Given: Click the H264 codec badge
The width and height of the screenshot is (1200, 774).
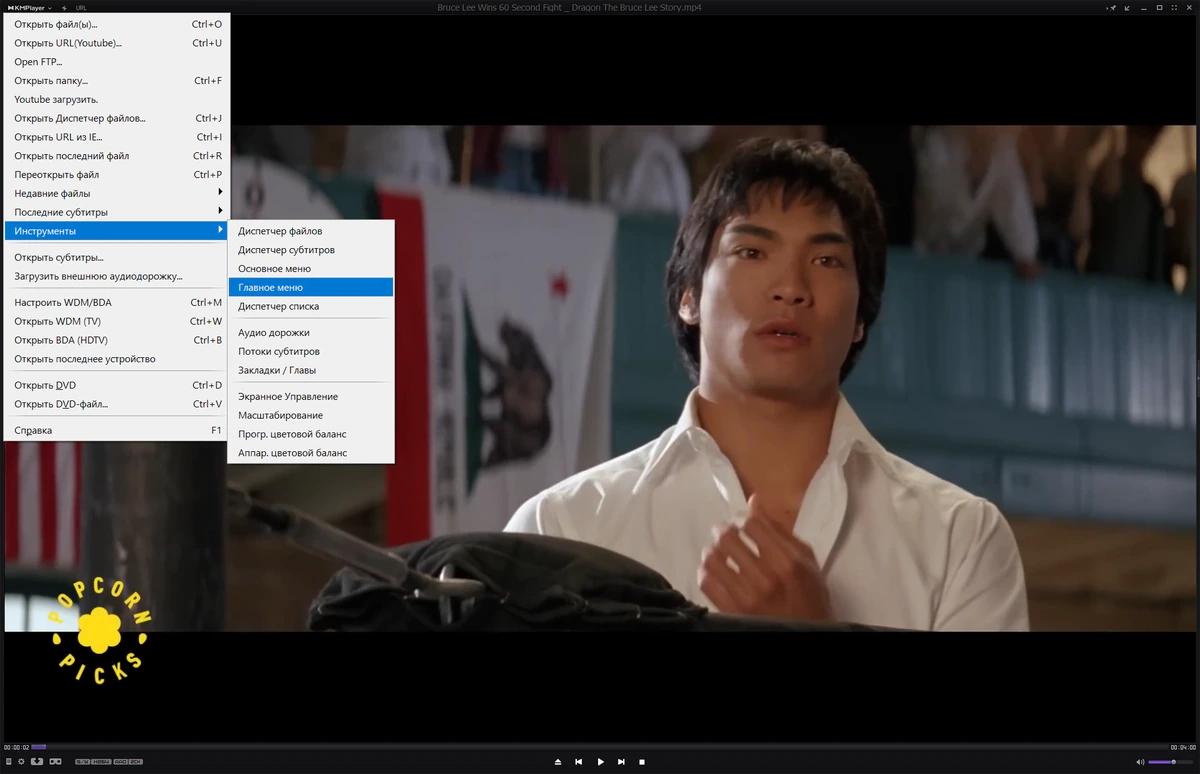Looking at the screenshot, I should tap(102, 762).
